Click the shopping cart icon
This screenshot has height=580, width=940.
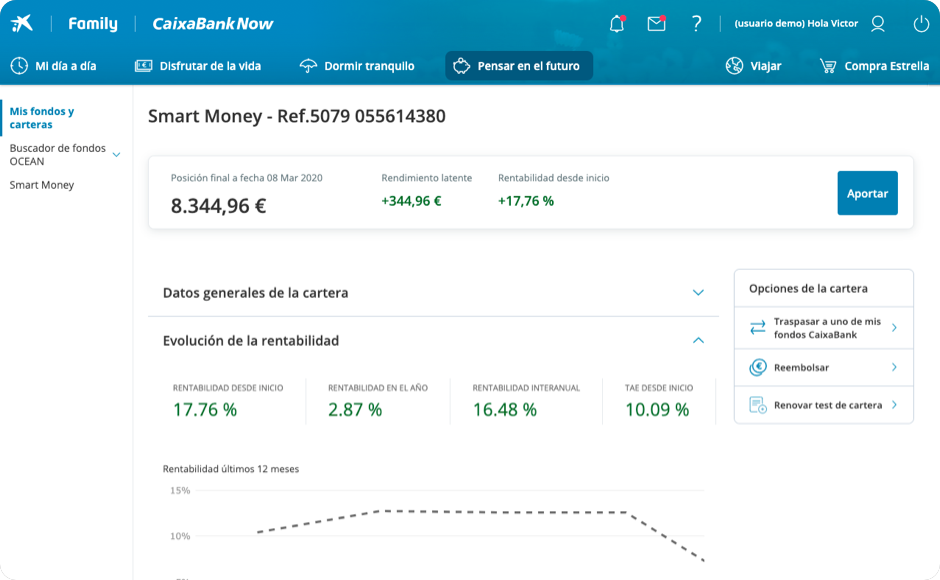(828, 66)
